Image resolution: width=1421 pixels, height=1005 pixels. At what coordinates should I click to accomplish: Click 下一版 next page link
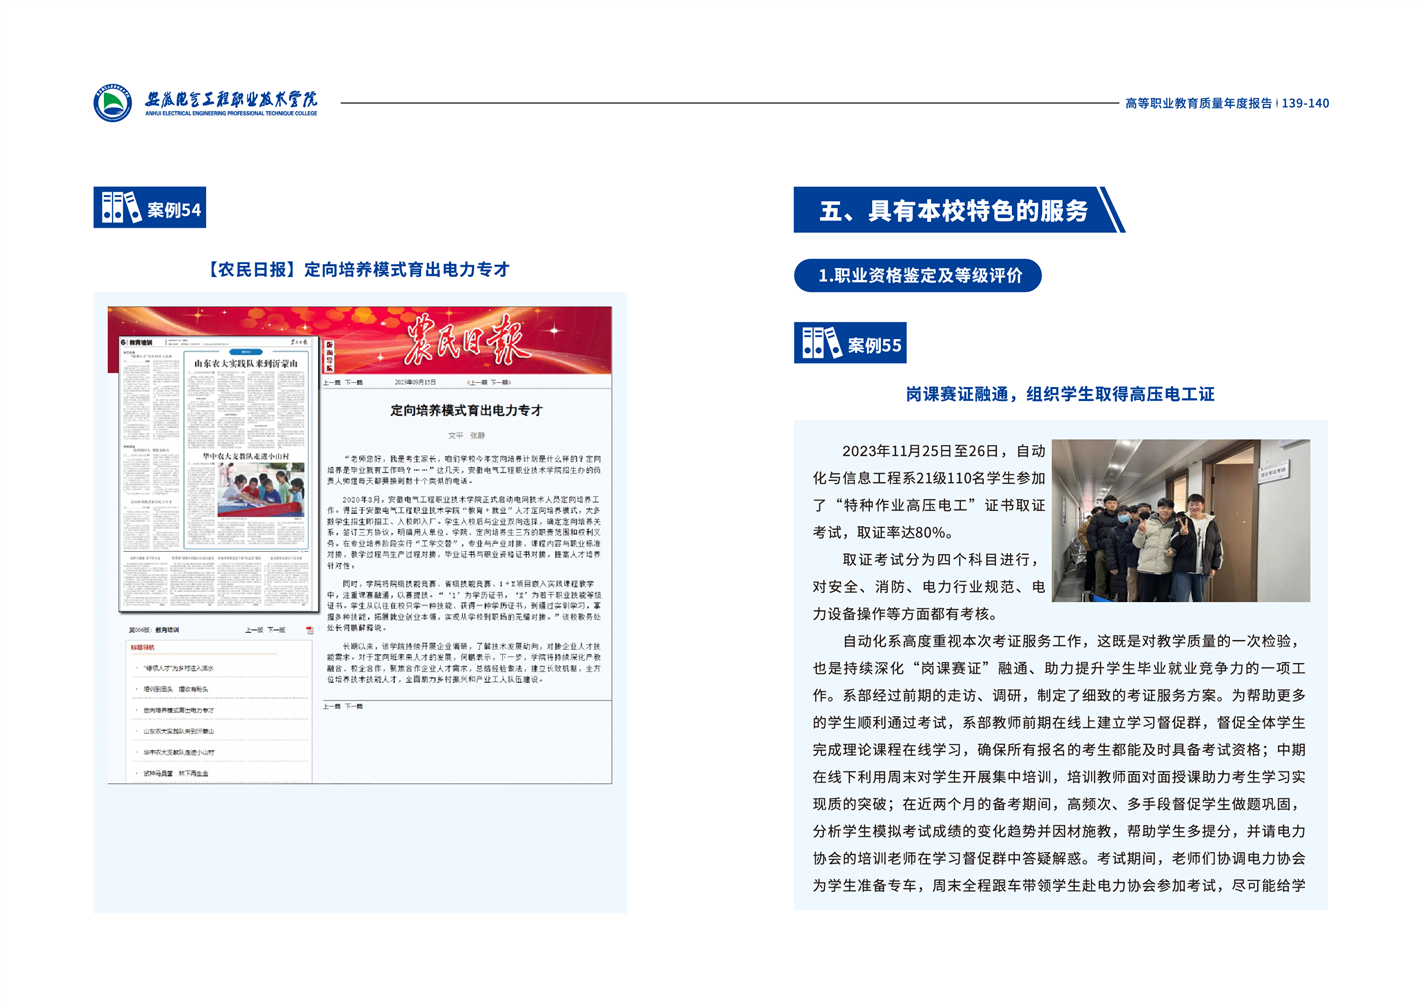(276, 631)
